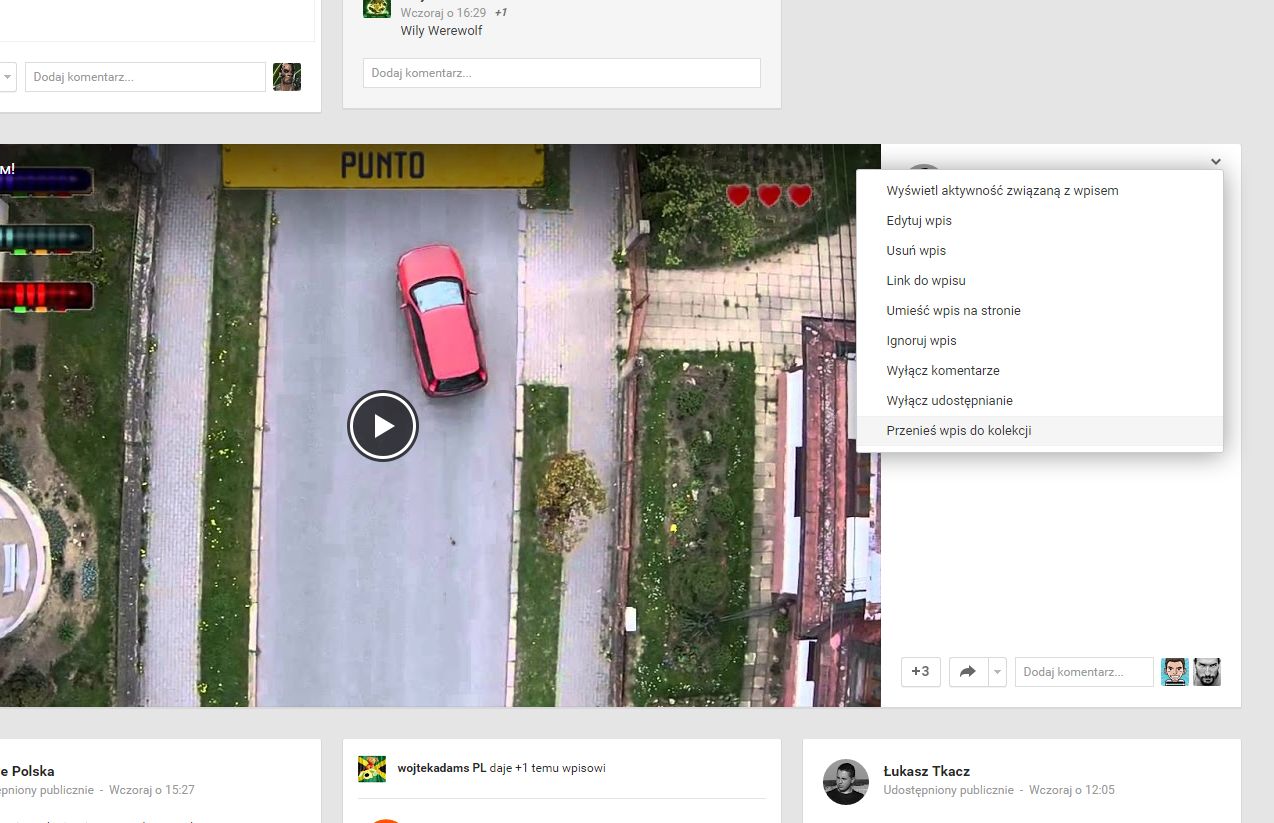Click wojtekadams PL avatar icon
1274x823 pixels.
(x=372, y=768)
